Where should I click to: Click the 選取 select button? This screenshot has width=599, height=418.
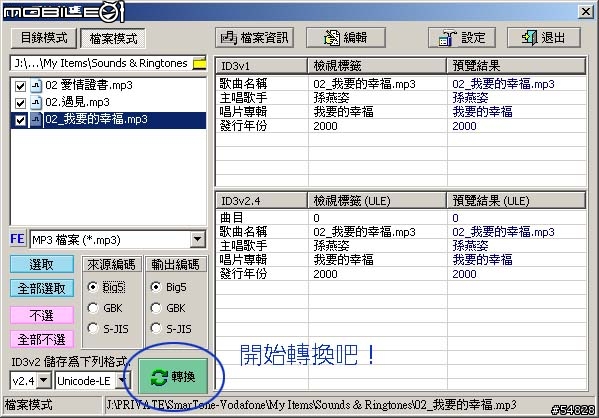[42, 264]
